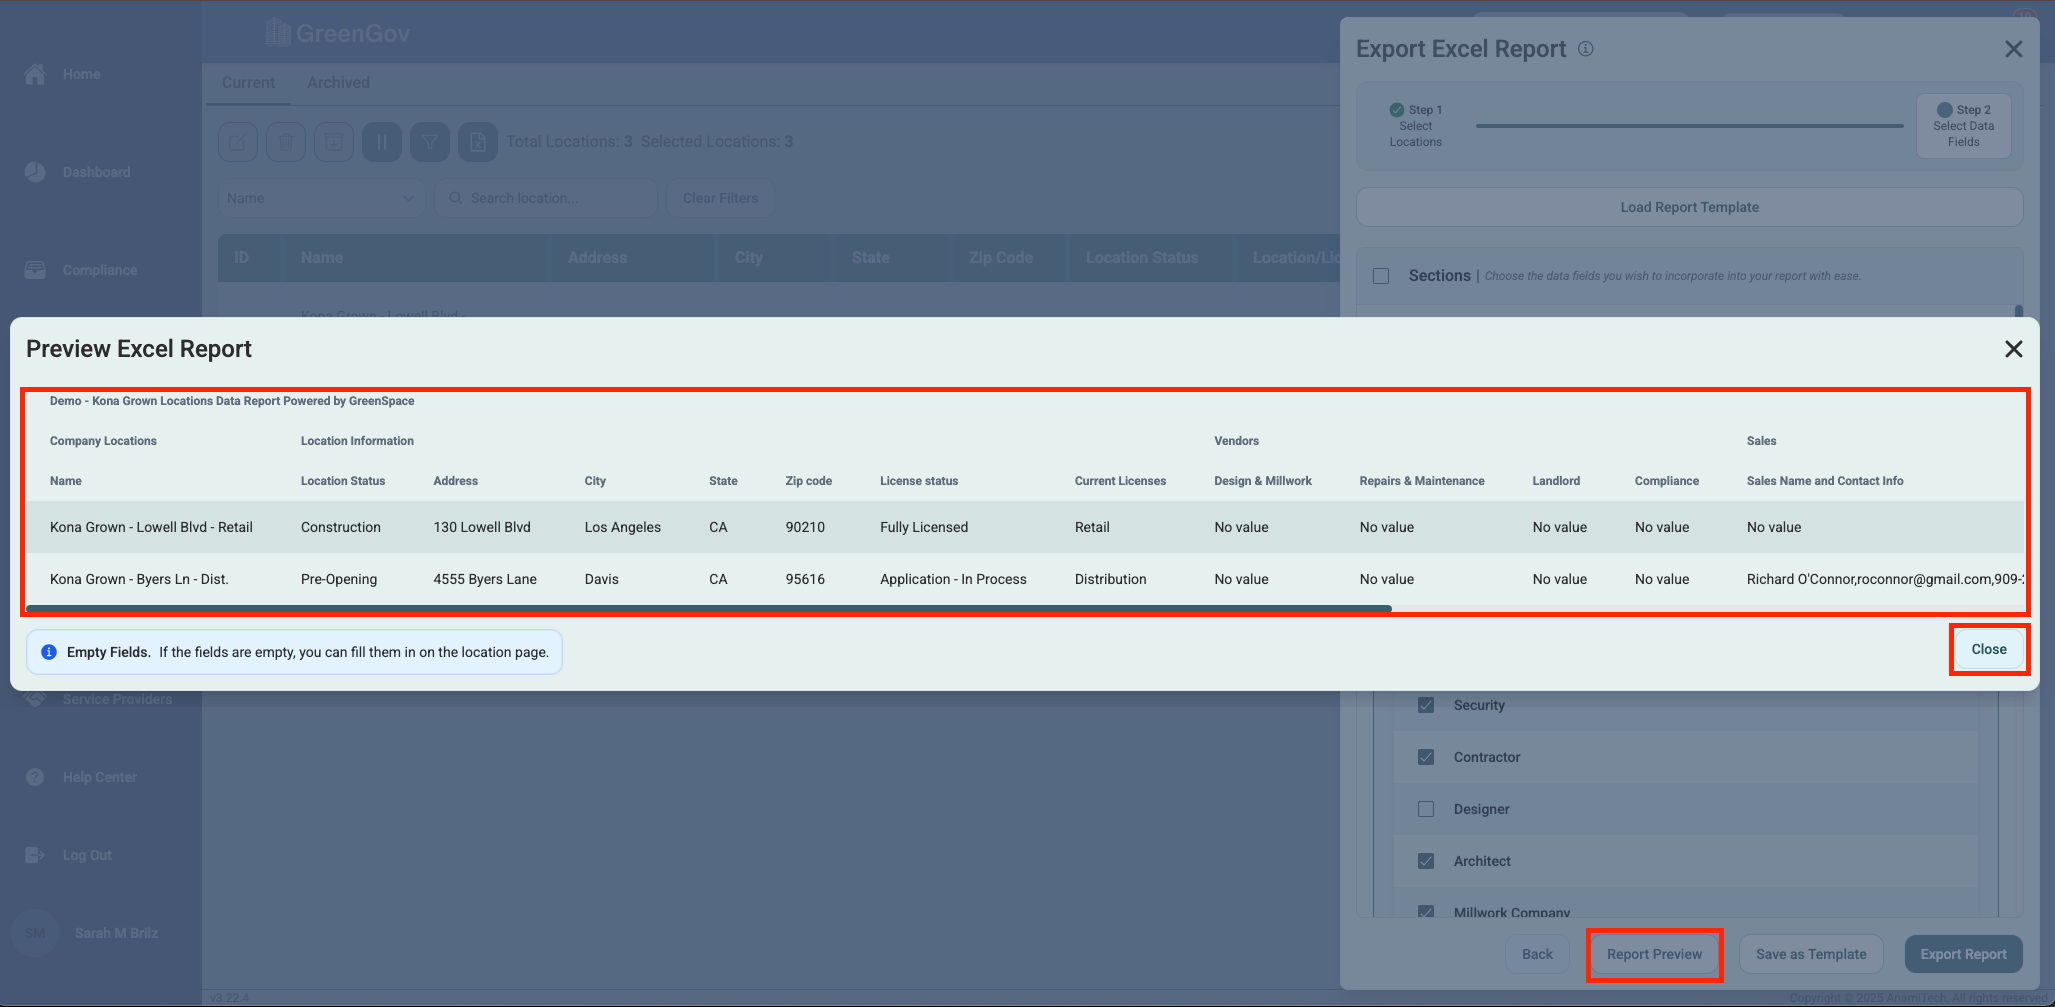Click the 'Pre-Opening' location status cell
The width and height of the screenshot is (2055, 1007).
pos(339,579)
